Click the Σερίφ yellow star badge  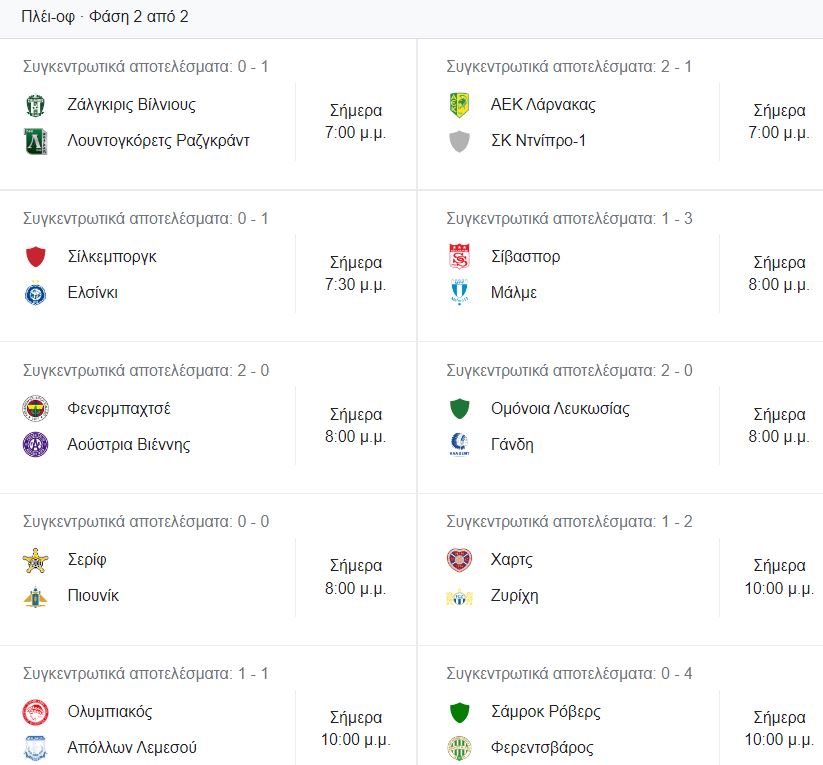click(35, 560)
